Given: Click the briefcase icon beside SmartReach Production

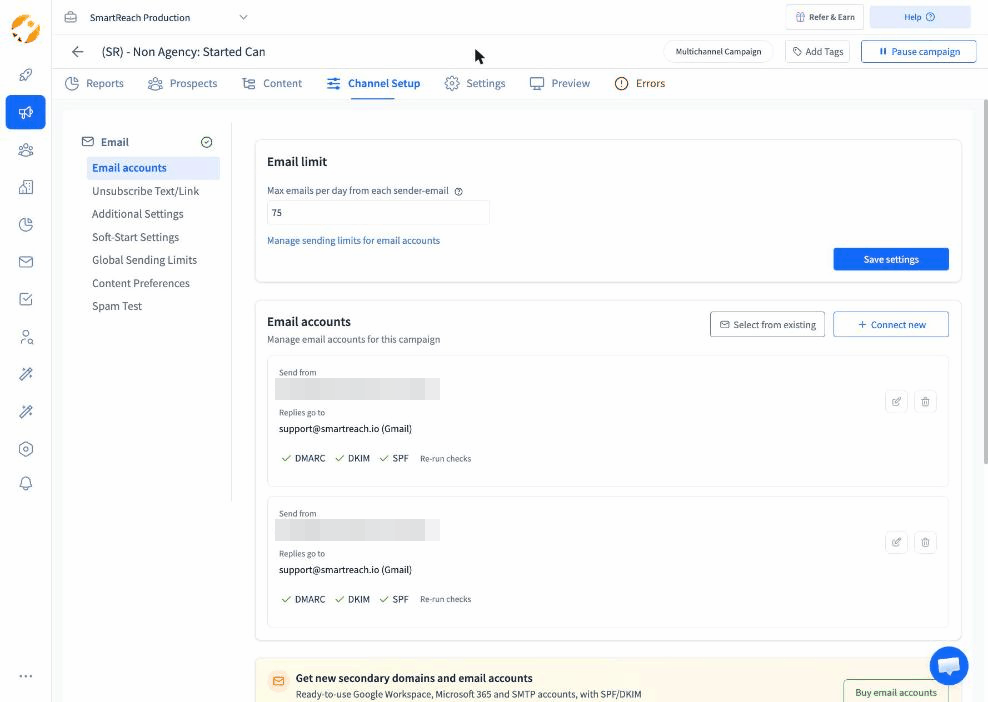Looking at the screenshot, I should pyautogui.click(x=71, y=17).
